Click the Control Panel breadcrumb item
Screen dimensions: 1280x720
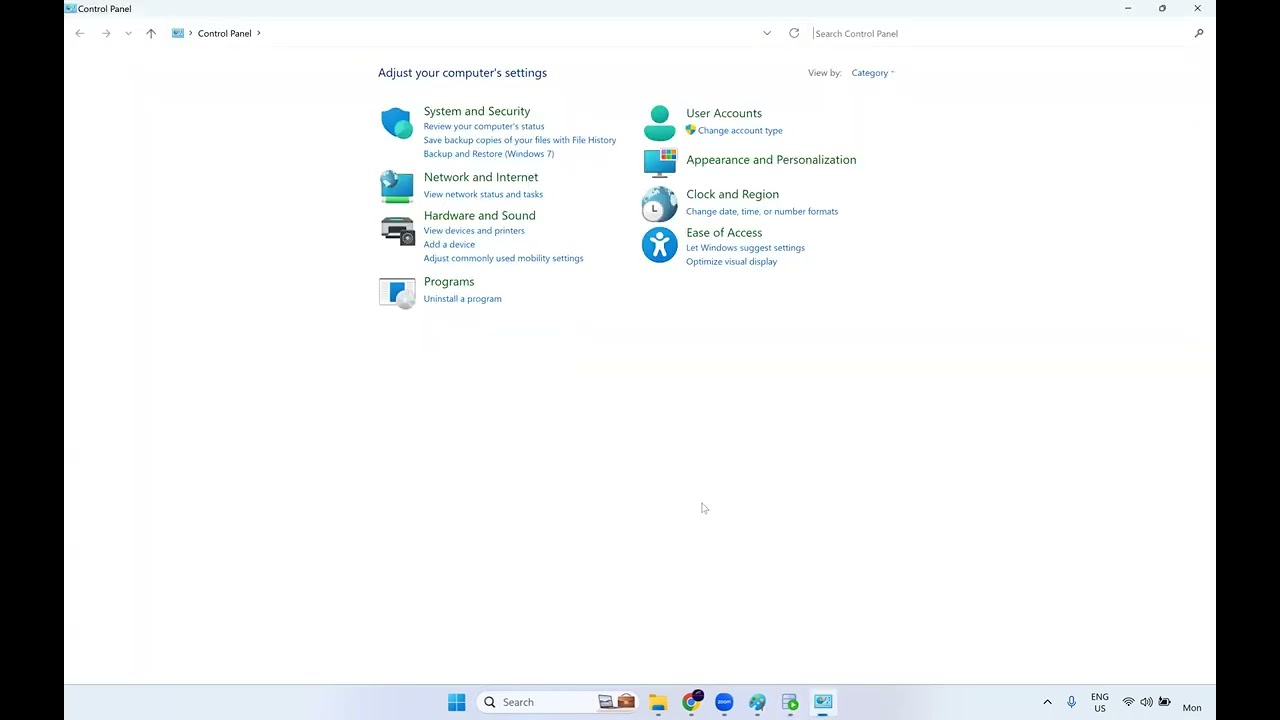224,33
